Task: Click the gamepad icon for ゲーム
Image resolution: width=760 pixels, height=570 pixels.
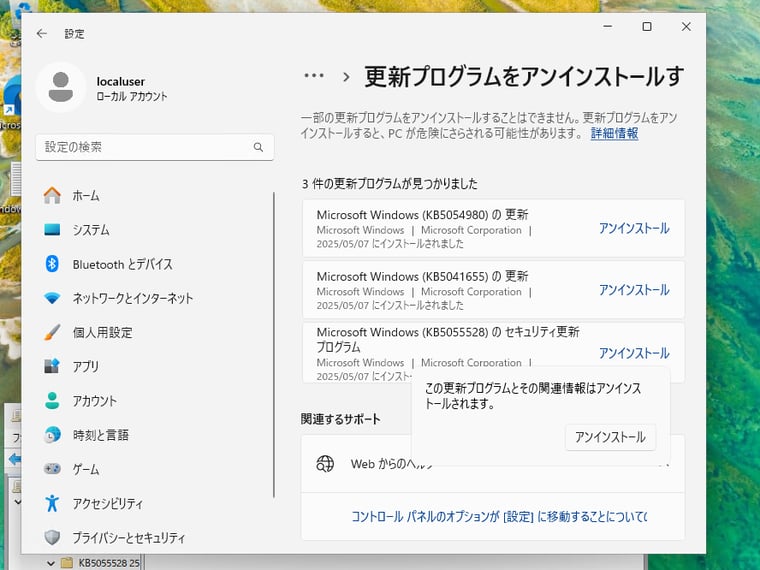Action: click(x=52, y=469)
